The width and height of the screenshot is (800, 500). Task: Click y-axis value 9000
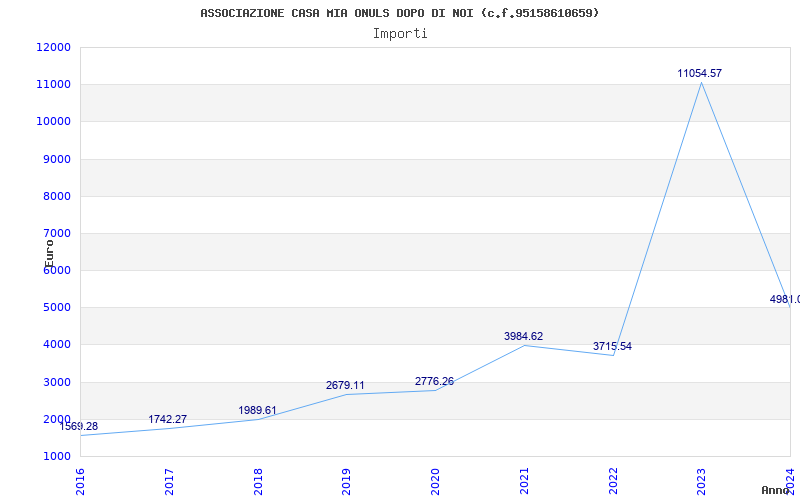[56, 159]
